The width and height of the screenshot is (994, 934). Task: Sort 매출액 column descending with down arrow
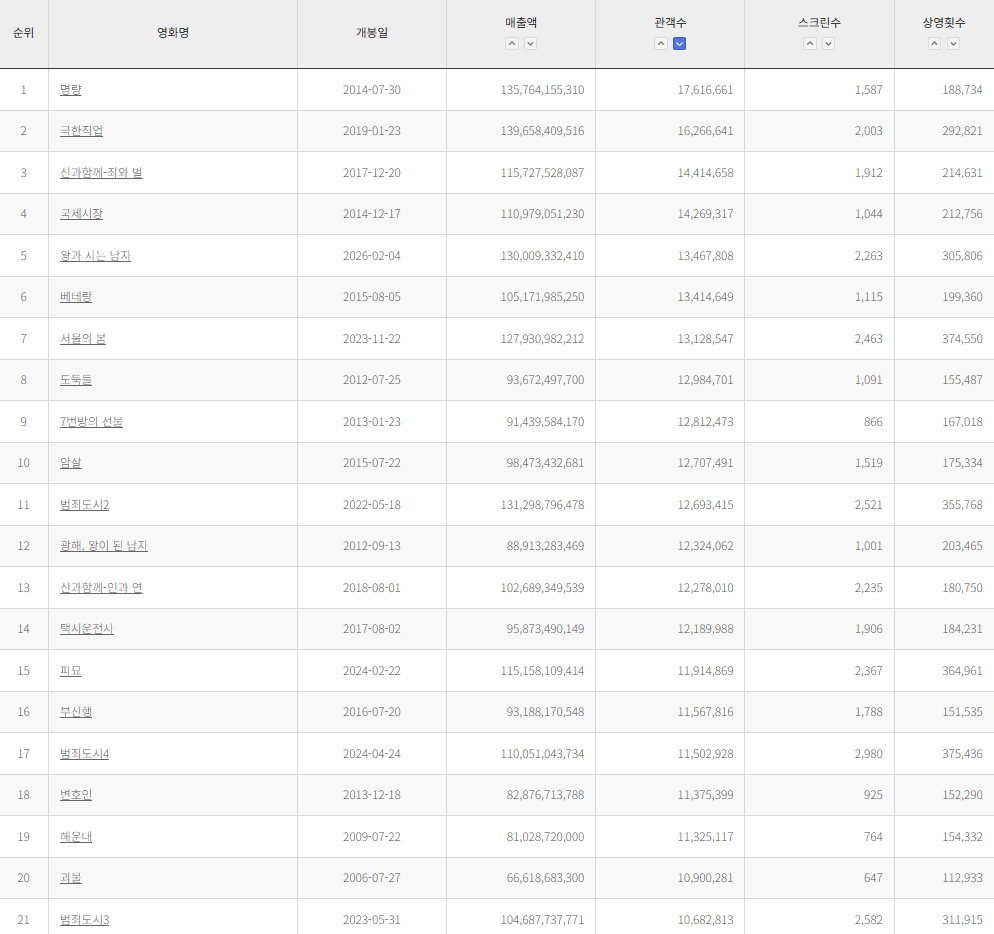coord(531,43)
